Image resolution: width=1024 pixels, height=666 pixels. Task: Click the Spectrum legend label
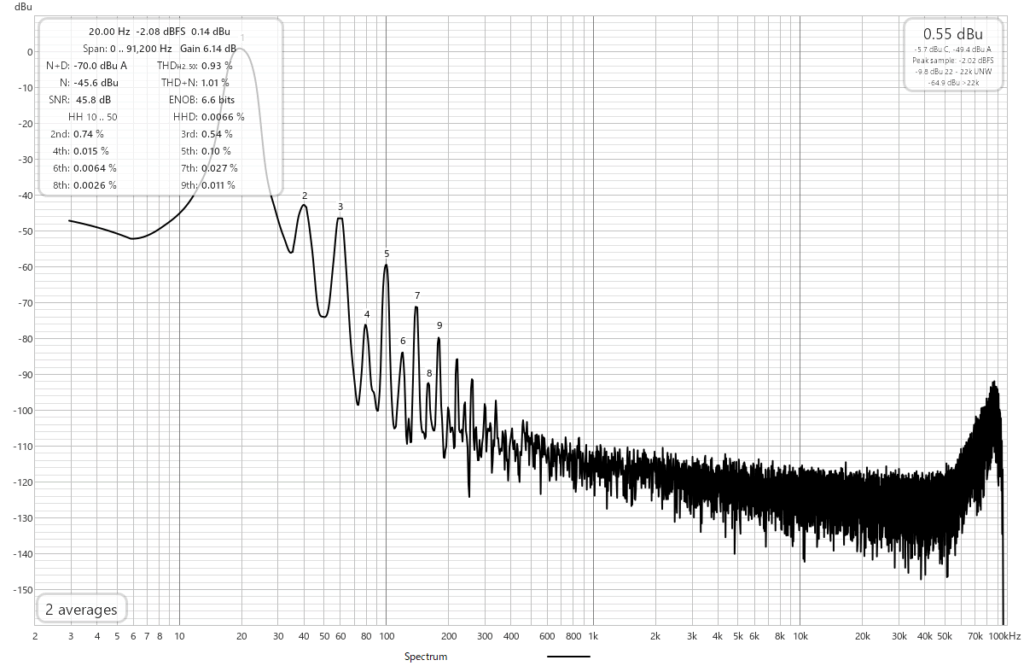(424, 657)
